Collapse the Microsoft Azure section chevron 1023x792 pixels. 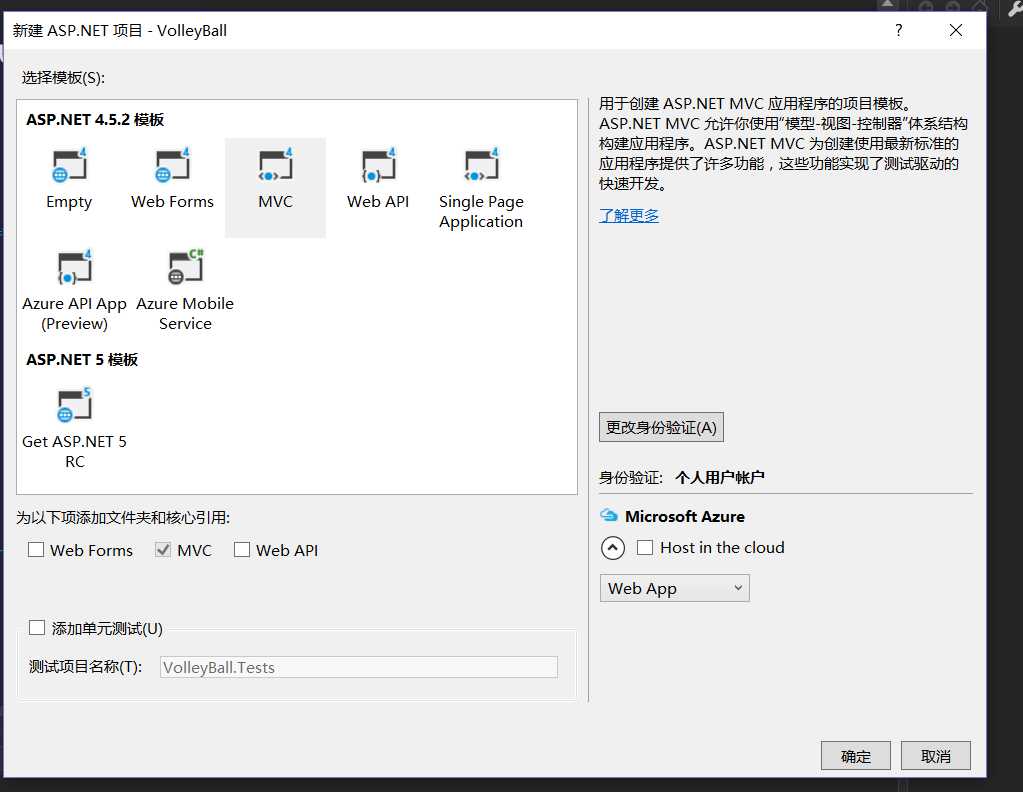[613, 548]
